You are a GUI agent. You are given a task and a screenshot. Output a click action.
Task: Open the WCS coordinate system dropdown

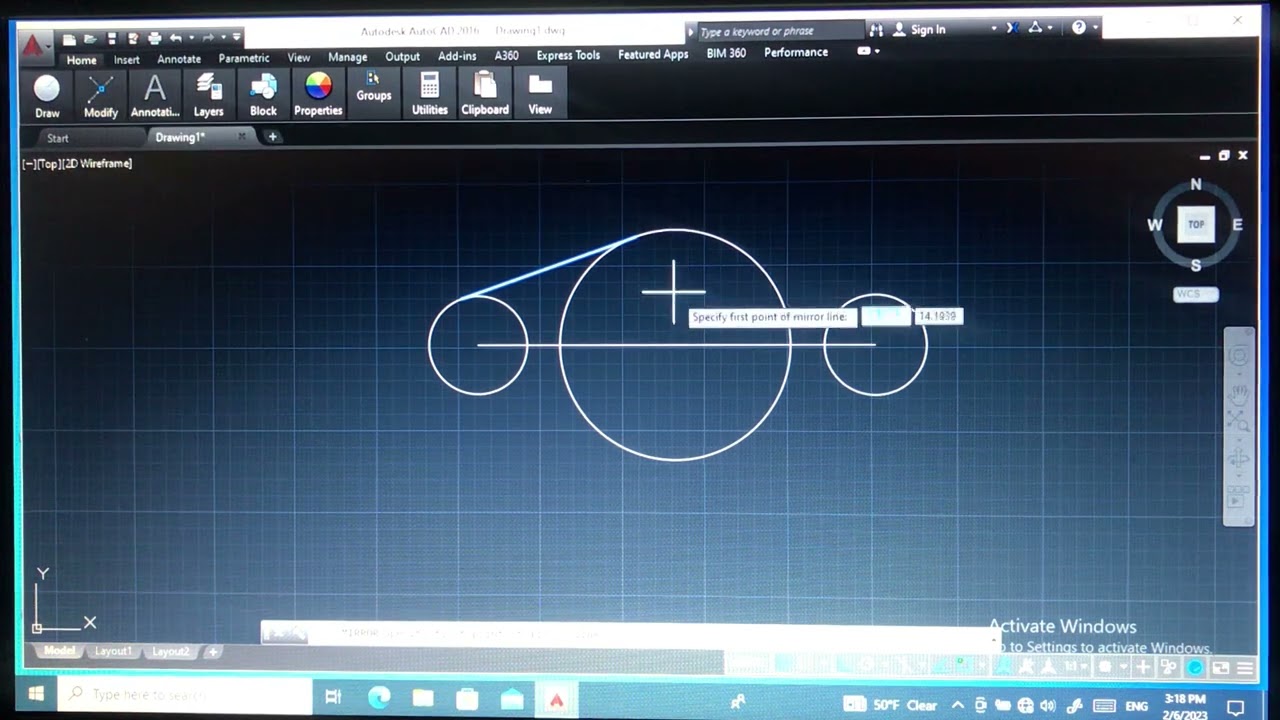1196,294
